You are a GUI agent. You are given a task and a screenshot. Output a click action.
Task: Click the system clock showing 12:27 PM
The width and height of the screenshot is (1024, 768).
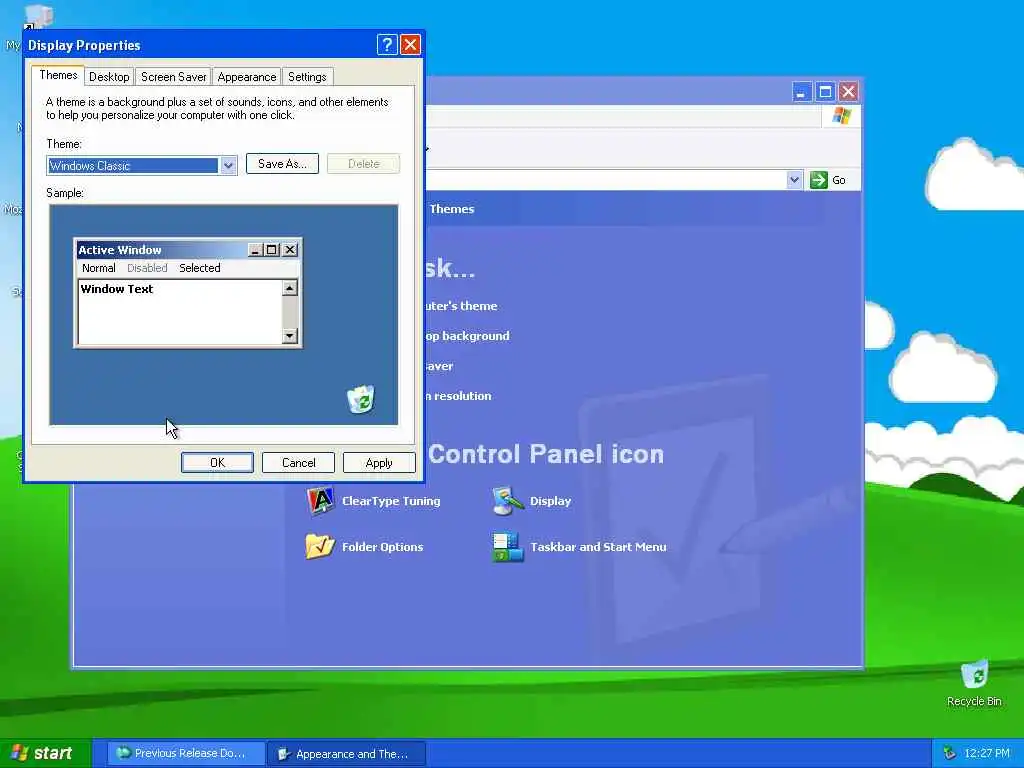(x=987, y=753)
